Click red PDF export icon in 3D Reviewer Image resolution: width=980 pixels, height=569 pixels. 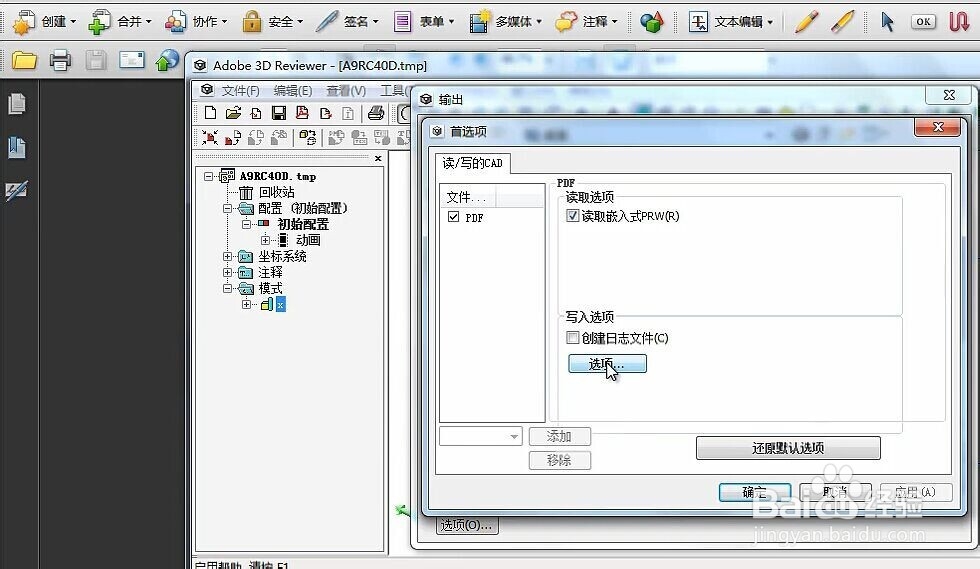pos(302,113)
